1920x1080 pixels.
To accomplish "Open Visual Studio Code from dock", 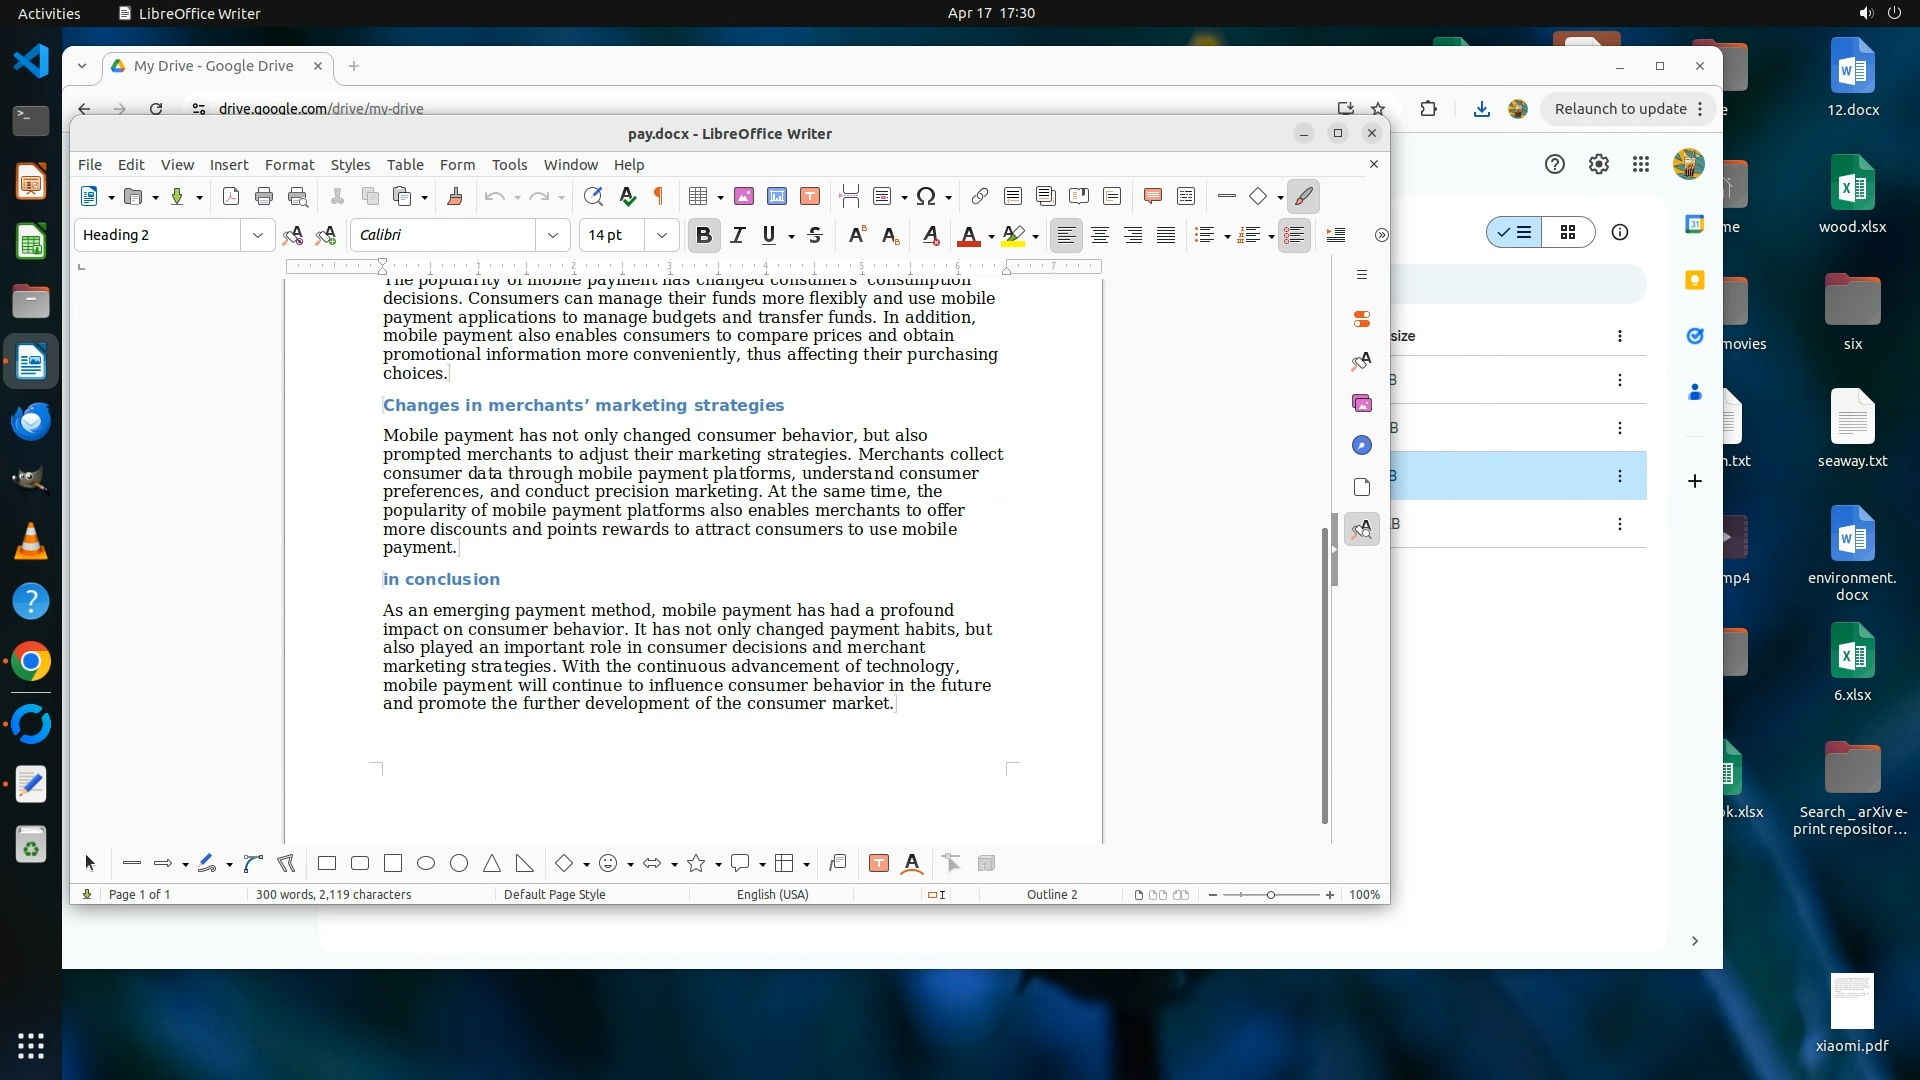I will tap(31, 61).
